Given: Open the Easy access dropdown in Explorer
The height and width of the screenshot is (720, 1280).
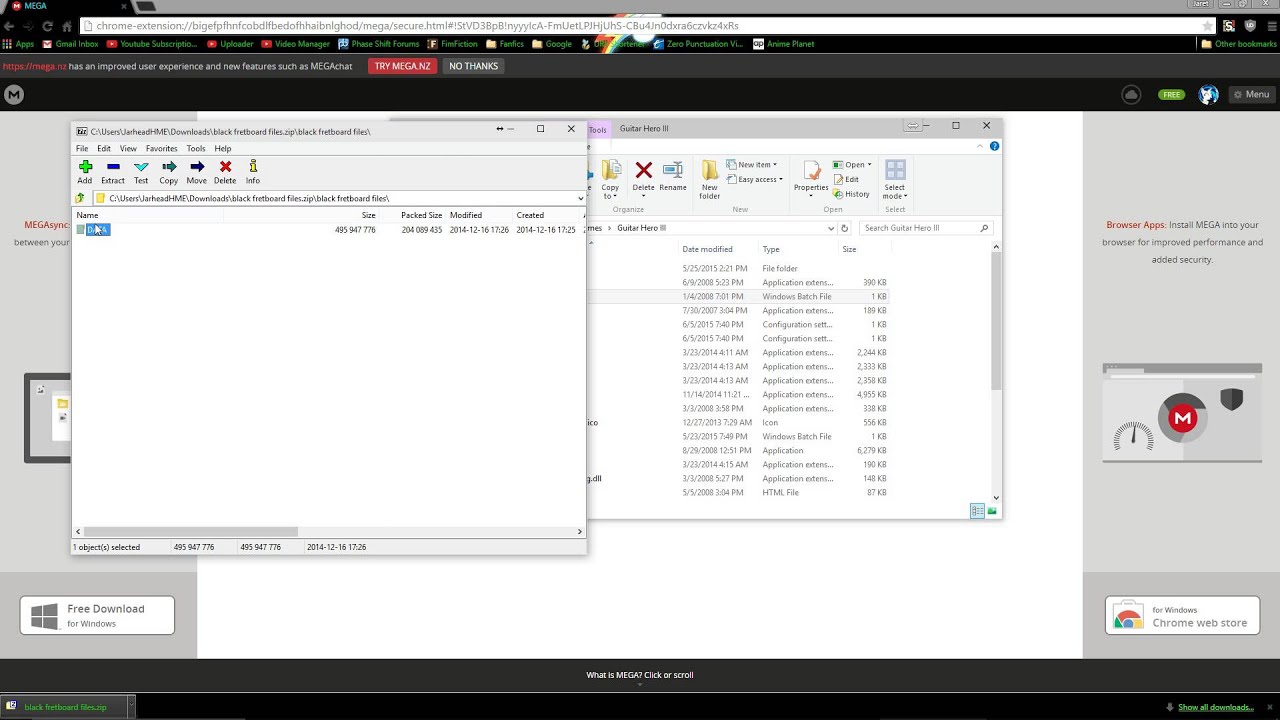Looking at the screenshot, I should [756, 180].
